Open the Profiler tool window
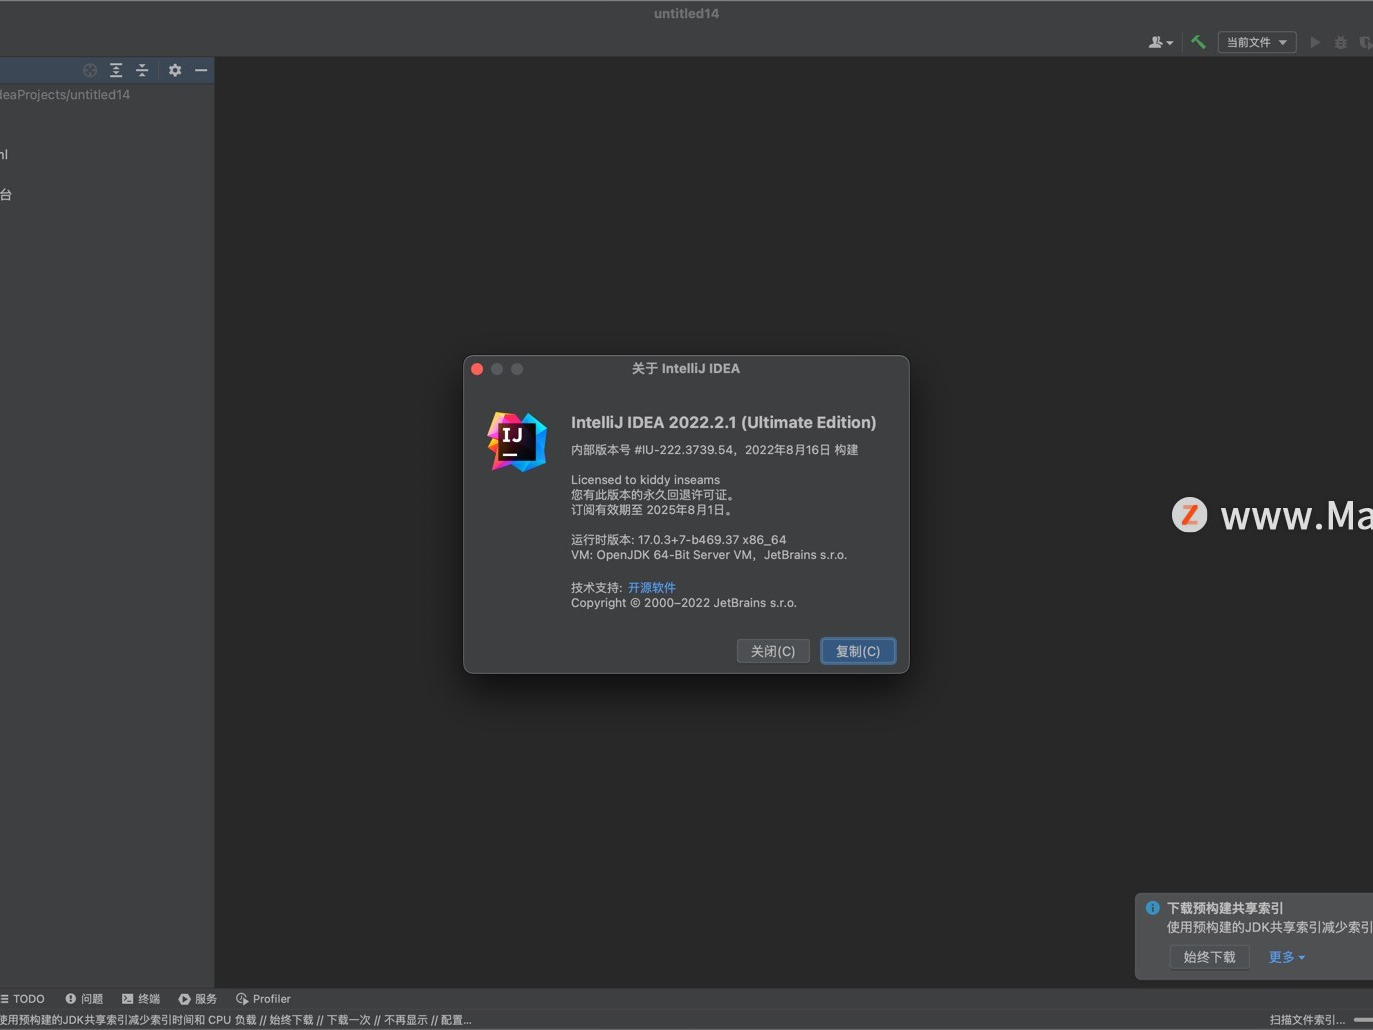Image resolution: width=1373 pixels, height=1030 pixels. [263, 998]
